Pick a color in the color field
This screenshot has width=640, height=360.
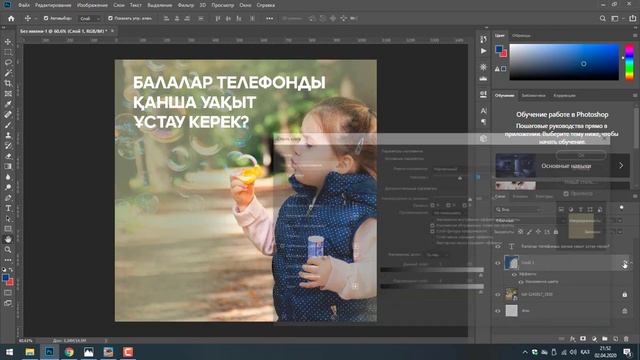pos(564,62)
